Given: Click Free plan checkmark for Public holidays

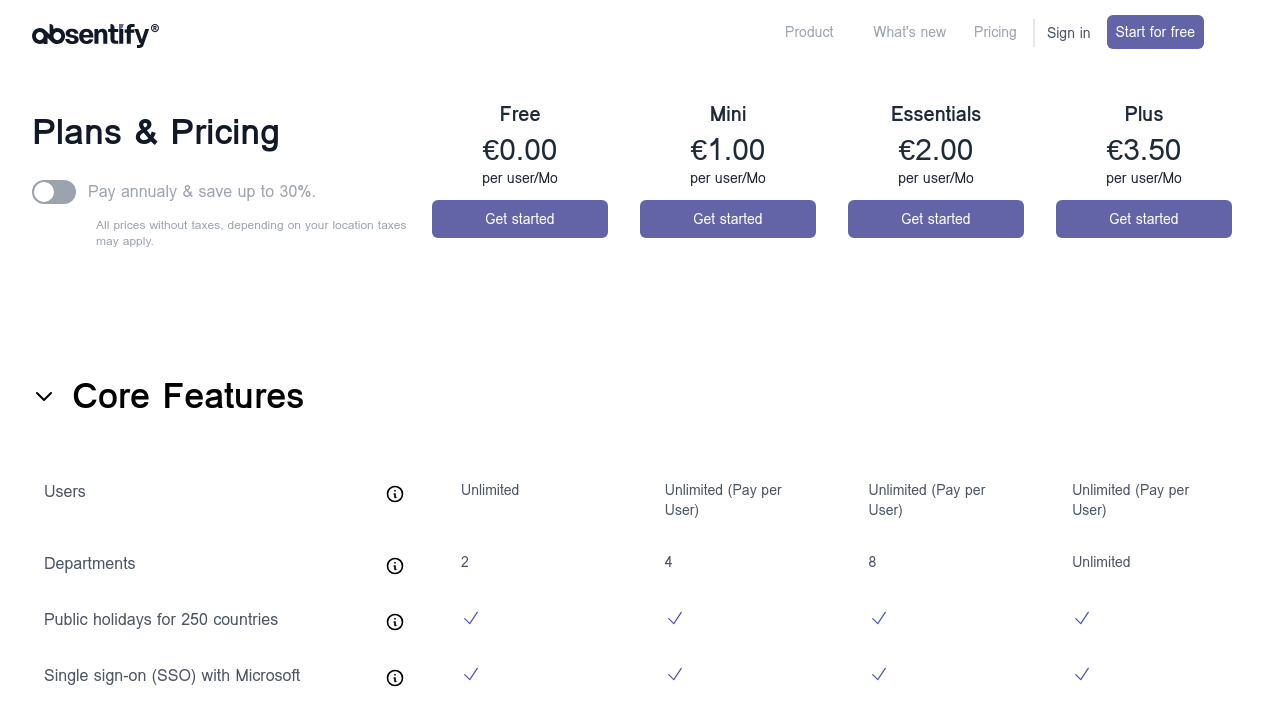Looking at the screenshot, I should point(471,619).
